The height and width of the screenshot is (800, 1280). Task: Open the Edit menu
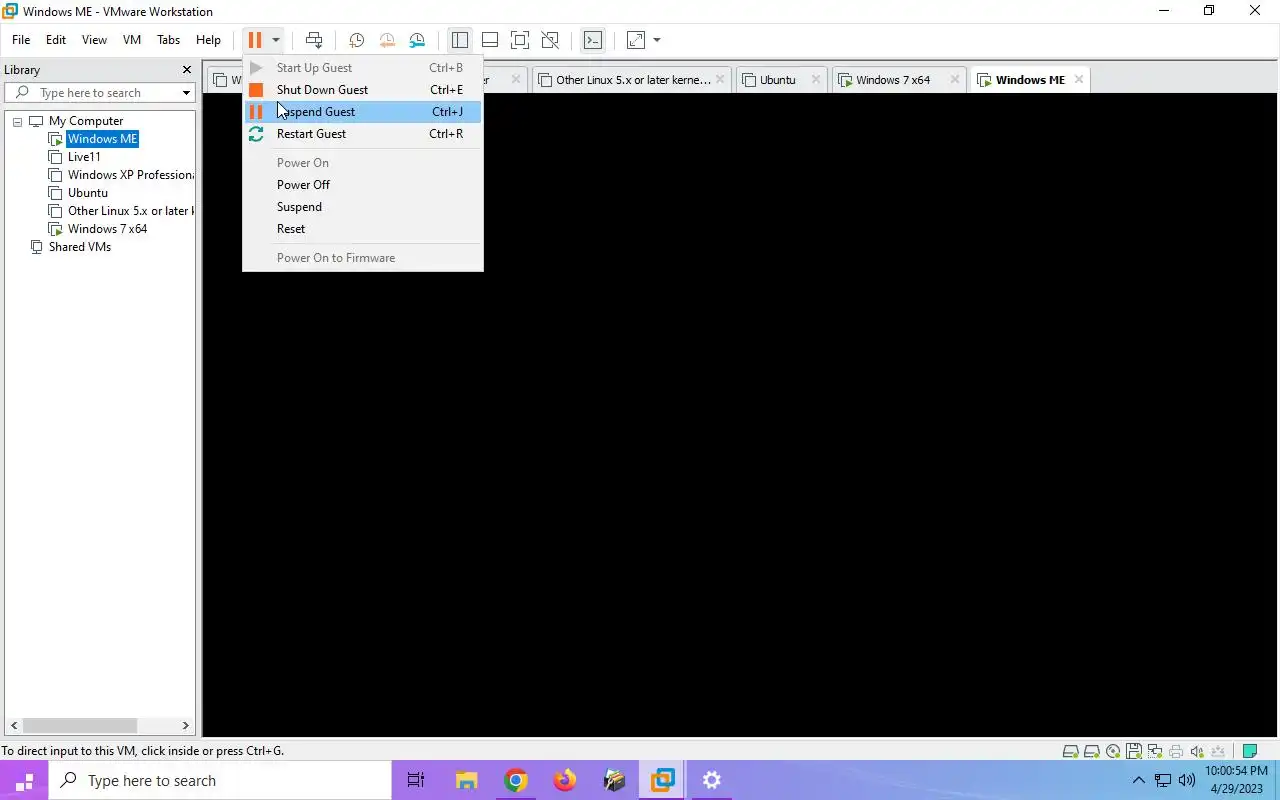56,40
